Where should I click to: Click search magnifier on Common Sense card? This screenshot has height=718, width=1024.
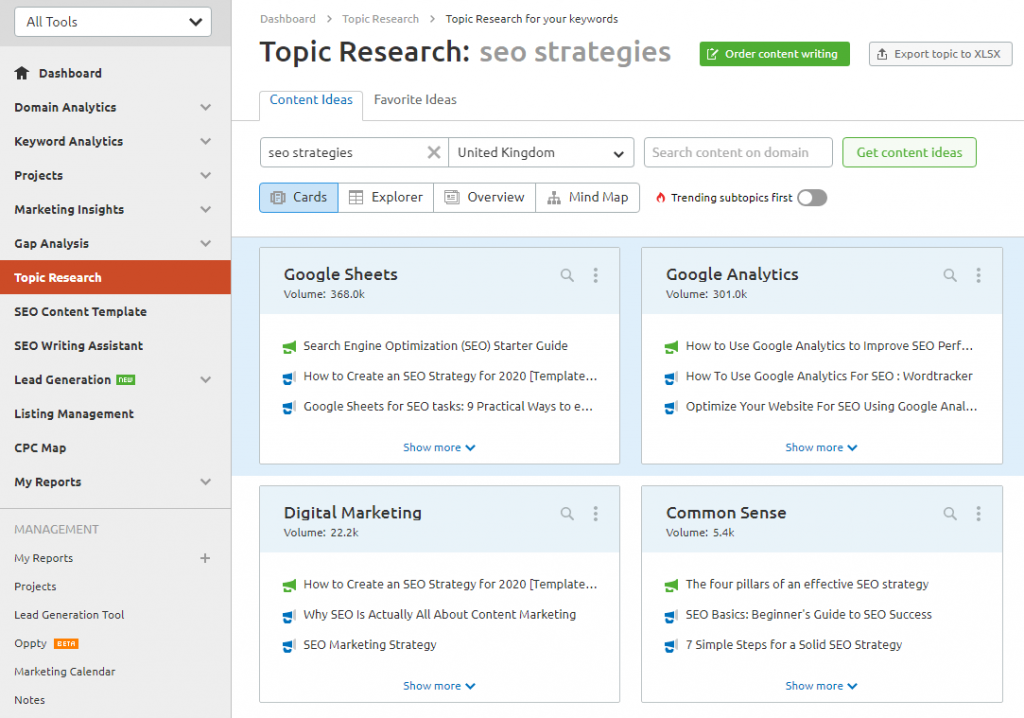[950, 514]
